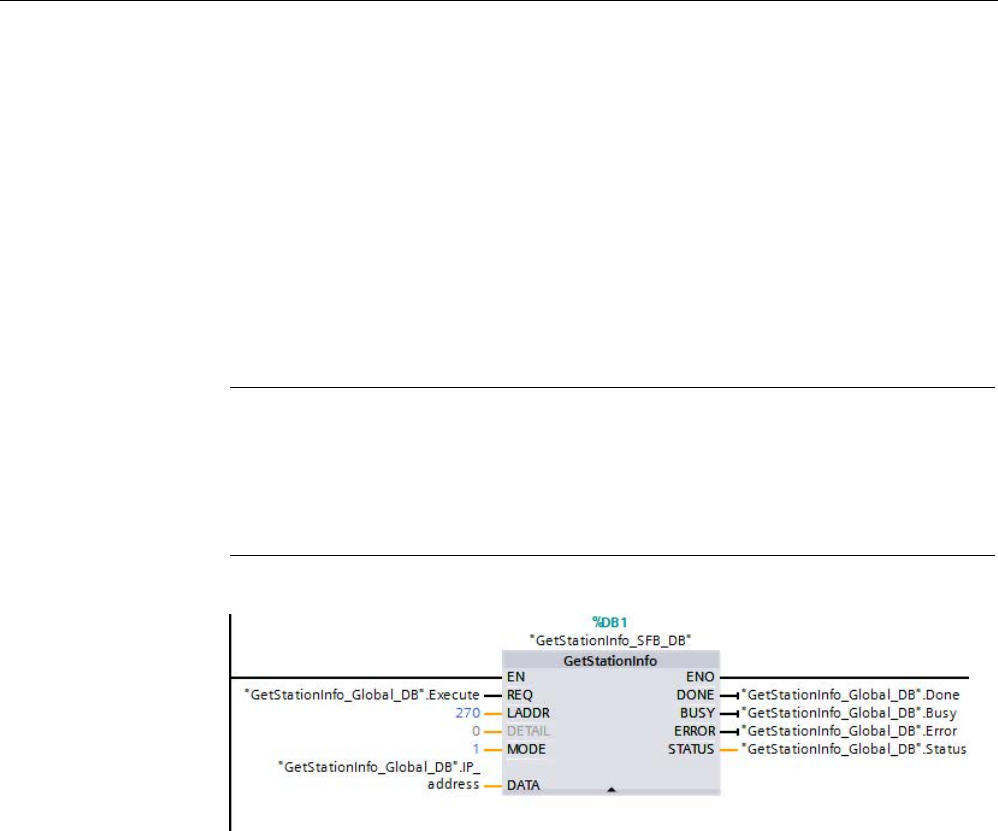This screenshot has height=831, width=998.
Task: Collapse the GetStationInfo block via bottom arrow
Action: (611, 790)
